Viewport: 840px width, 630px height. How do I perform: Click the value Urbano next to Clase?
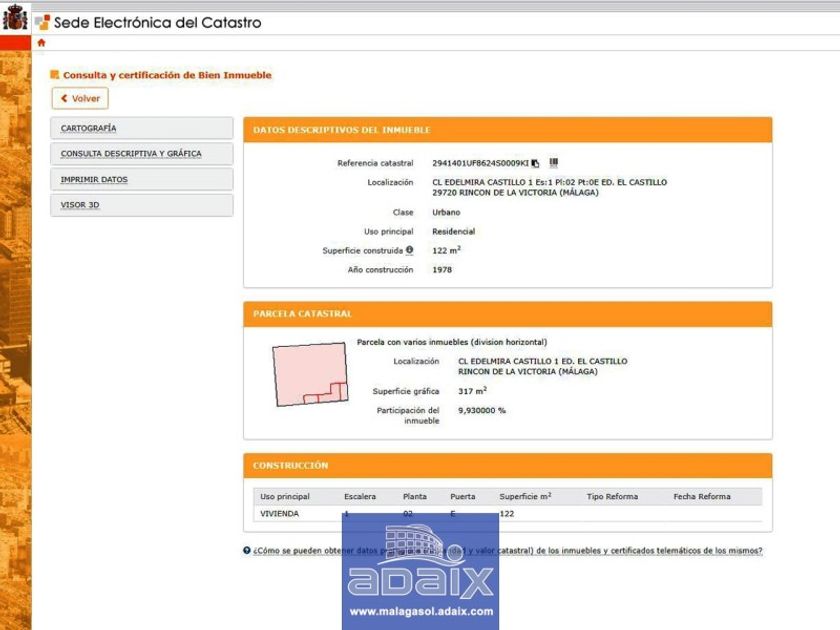[x=446, y=212]
